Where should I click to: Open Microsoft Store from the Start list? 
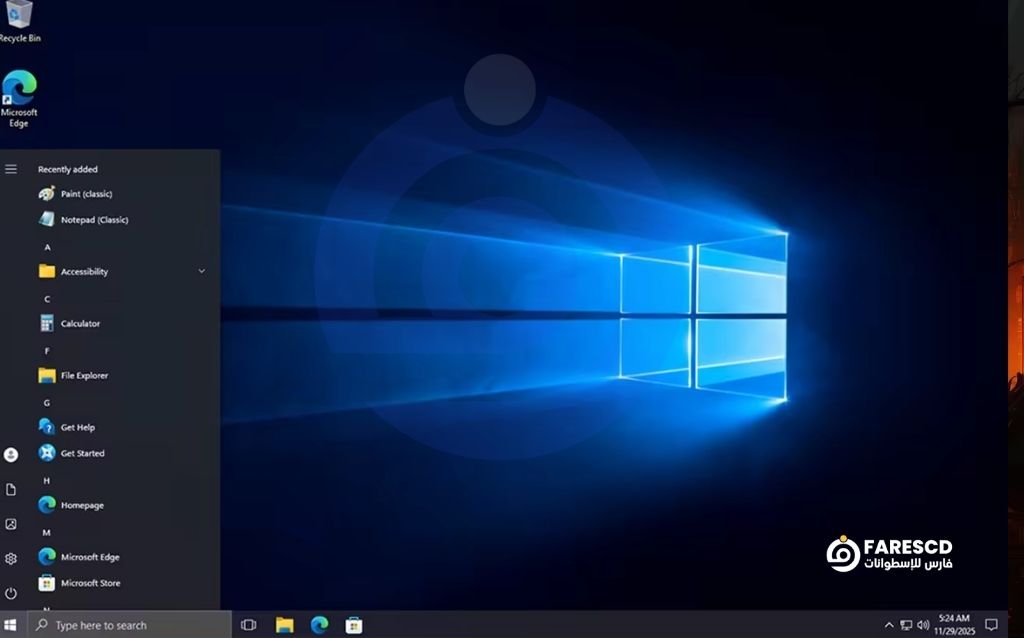[x=89, y=583]
